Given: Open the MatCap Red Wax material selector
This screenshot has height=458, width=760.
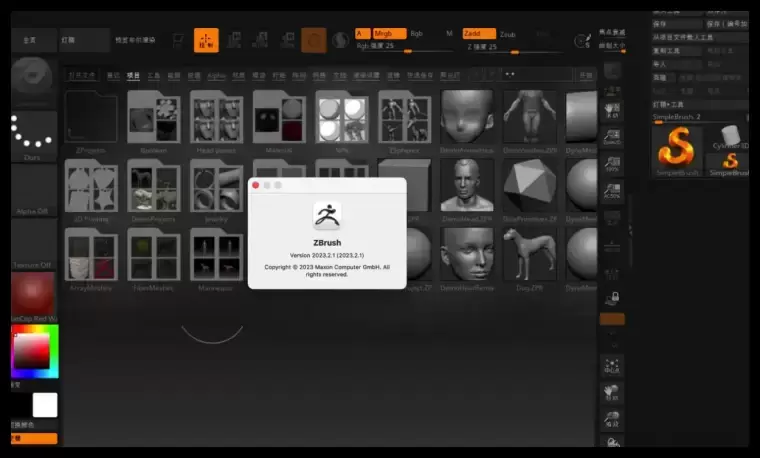Looking at the screenshot, I should coord(33,297).
